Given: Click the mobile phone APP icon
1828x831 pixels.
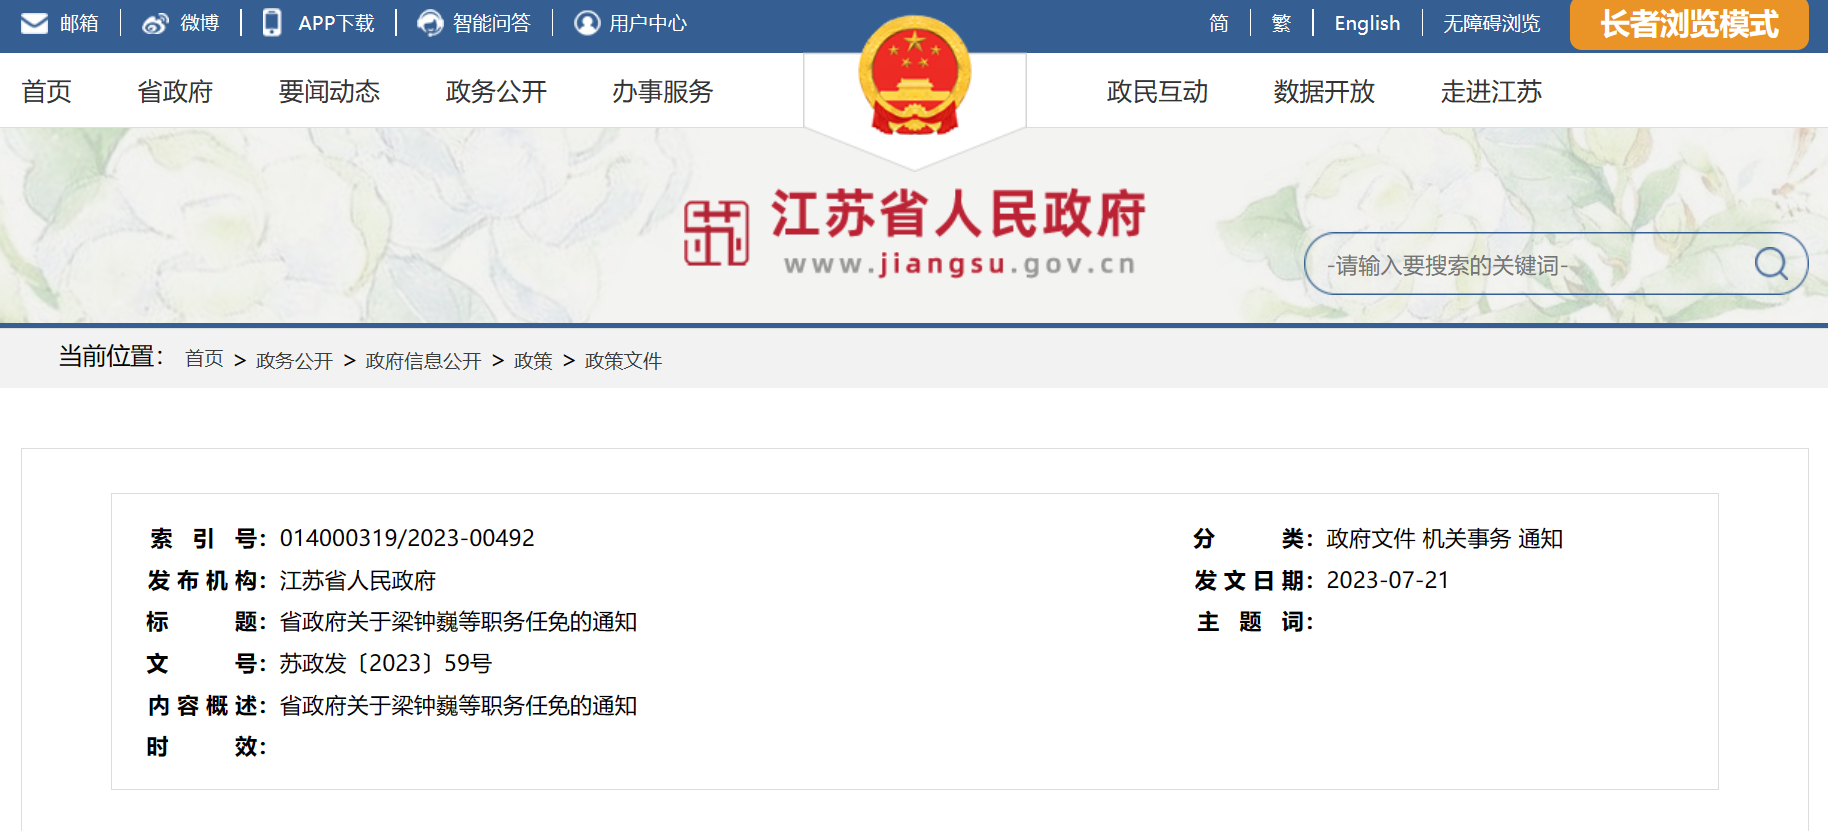Looking at the screenshot, I should [272, 22].
